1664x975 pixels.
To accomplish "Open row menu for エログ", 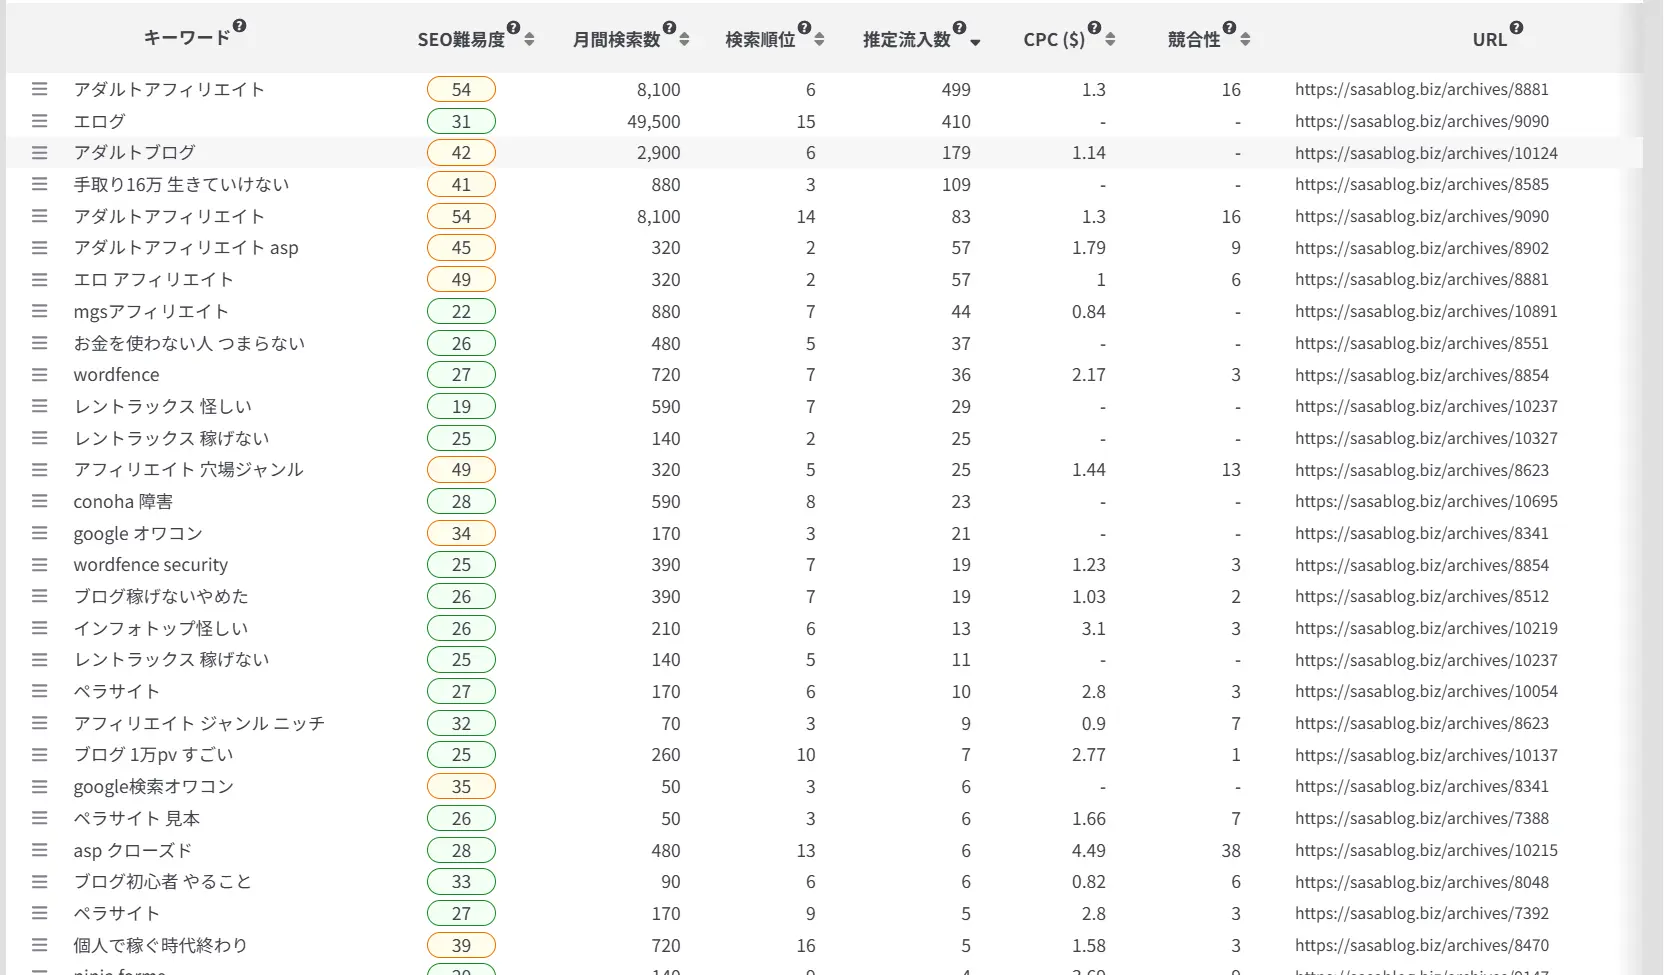I will tap(39, 121).
